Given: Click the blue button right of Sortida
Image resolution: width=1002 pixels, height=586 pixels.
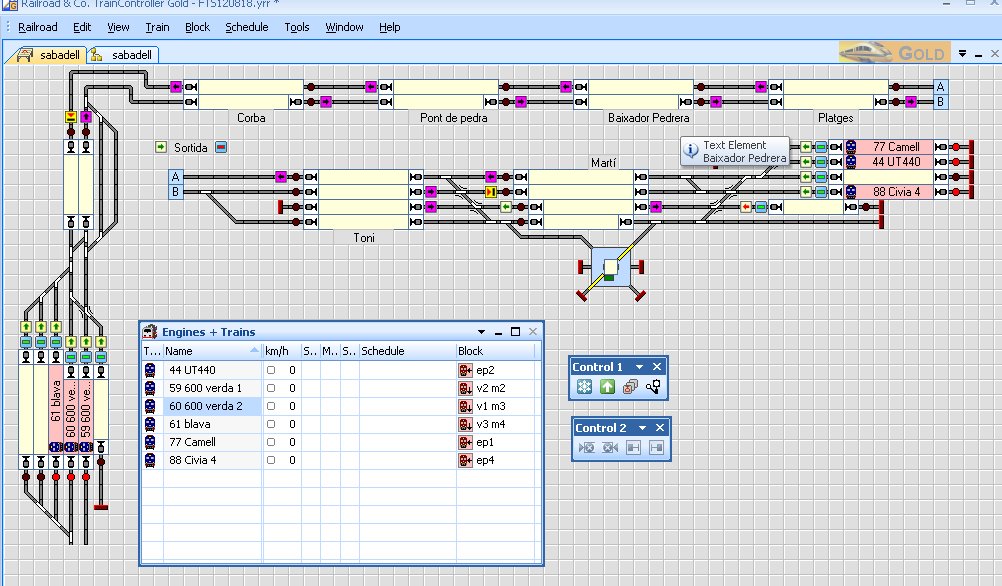Looking at the screenshot, I should [222, 147].
